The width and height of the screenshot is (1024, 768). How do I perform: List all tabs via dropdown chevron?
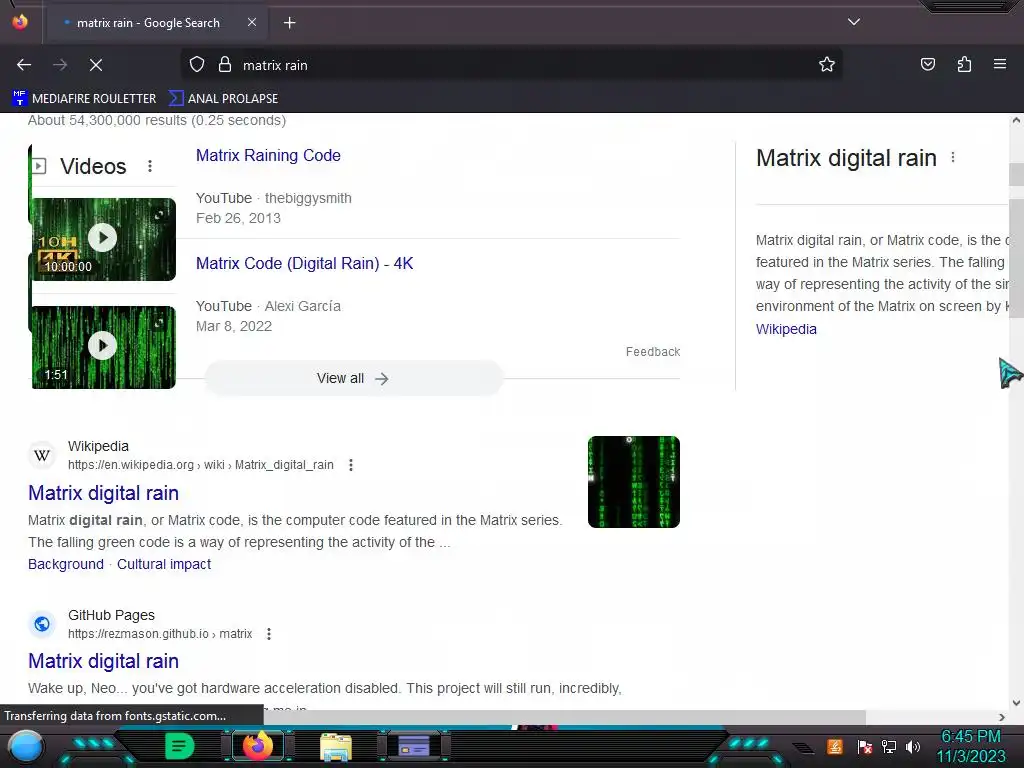[853, 22]
